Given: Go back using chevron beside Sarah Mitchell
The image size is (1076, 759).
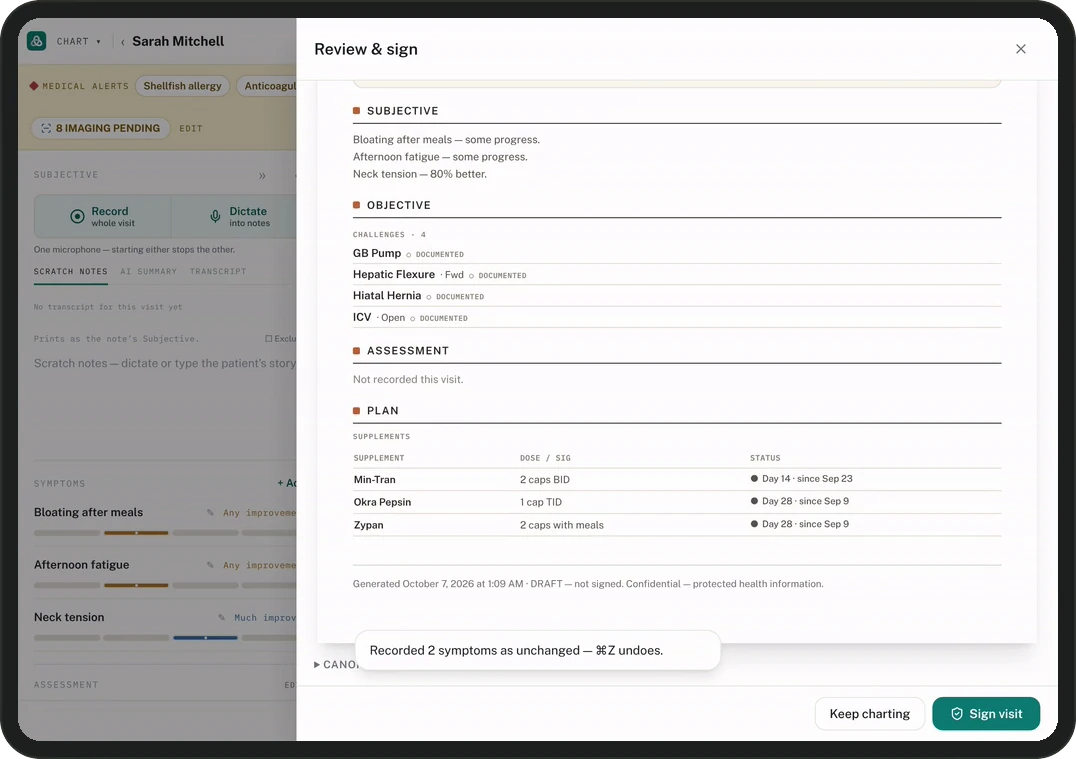Looking at the screenshot, I should pos(122,43).
